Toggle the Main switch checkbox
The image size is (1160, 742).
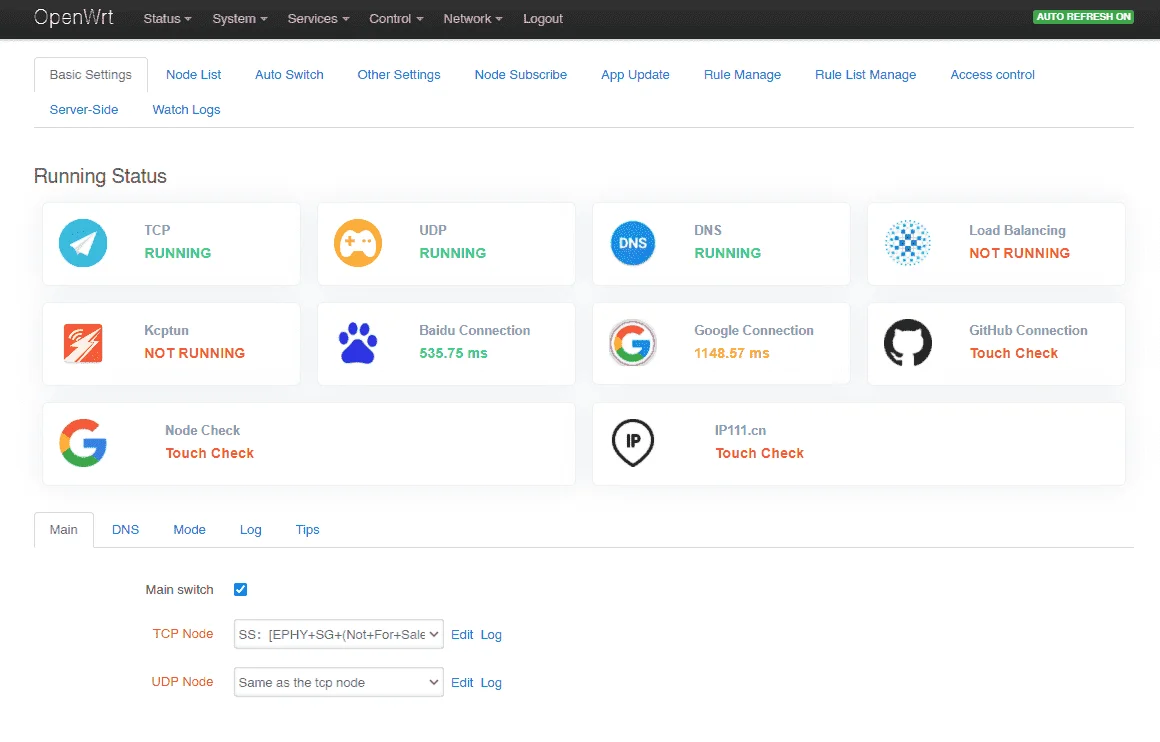pos(240,590)
